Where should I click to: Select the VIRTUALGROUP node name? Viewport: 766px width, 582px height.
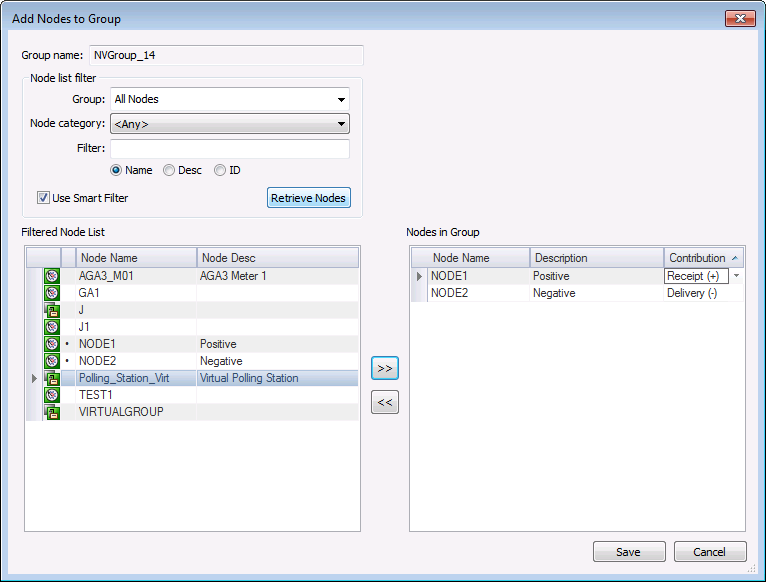click(121, 412)
